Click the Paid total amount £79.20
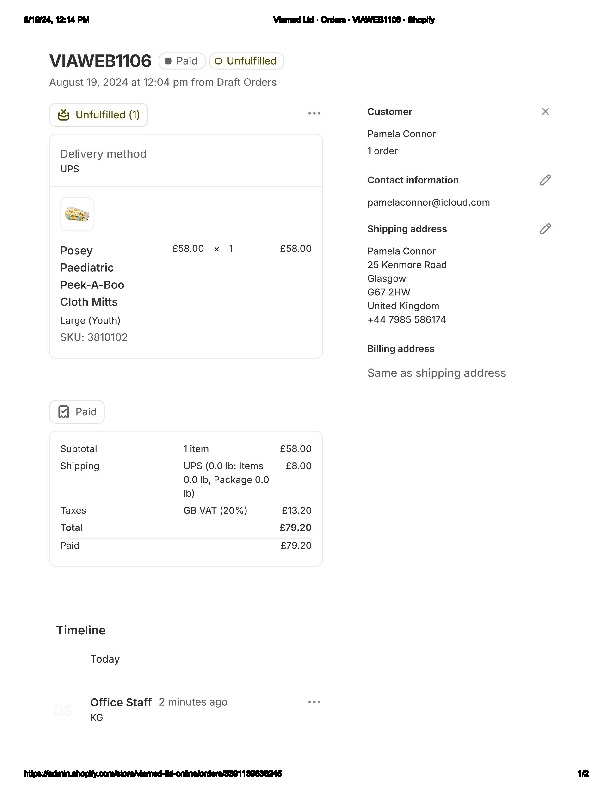The image size is (612, 792). point(296,546)
